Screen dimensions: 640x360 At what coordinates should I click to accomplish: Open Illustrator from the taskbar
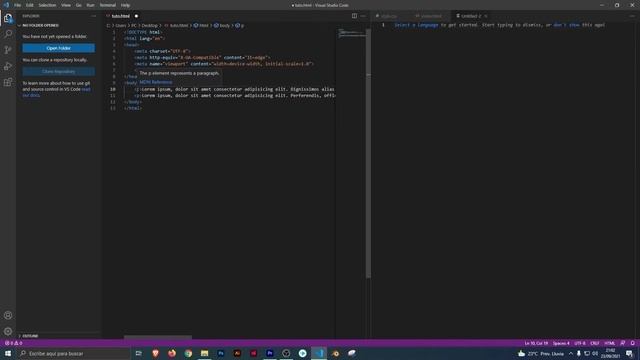point(237,353)
